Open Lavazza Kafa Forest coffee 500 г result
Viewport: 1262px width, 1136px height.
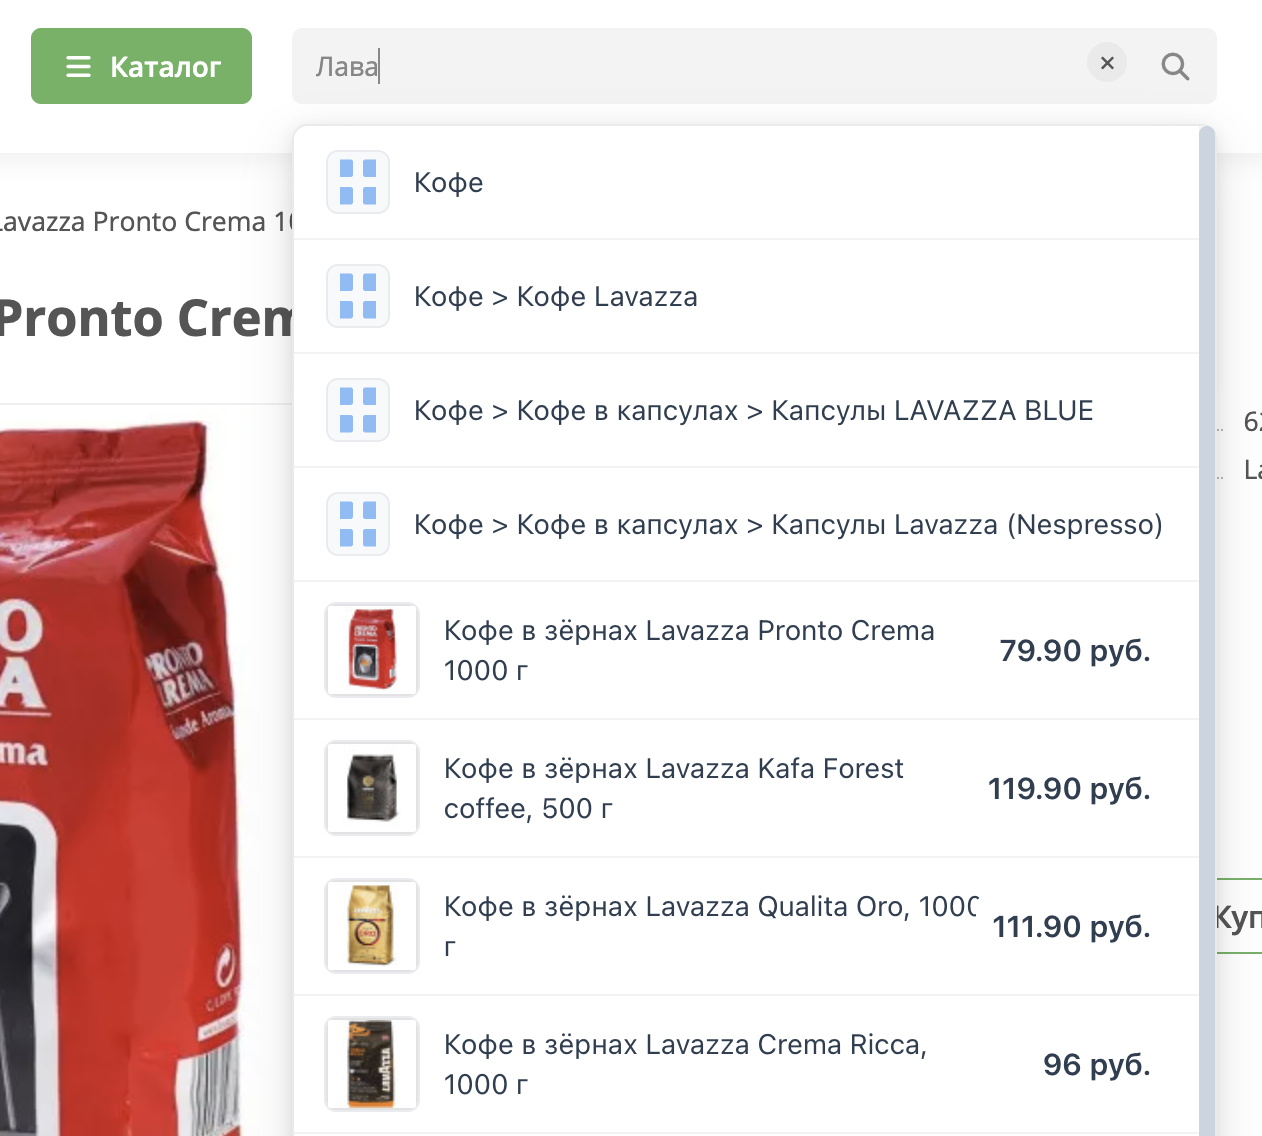click(746, 788)
